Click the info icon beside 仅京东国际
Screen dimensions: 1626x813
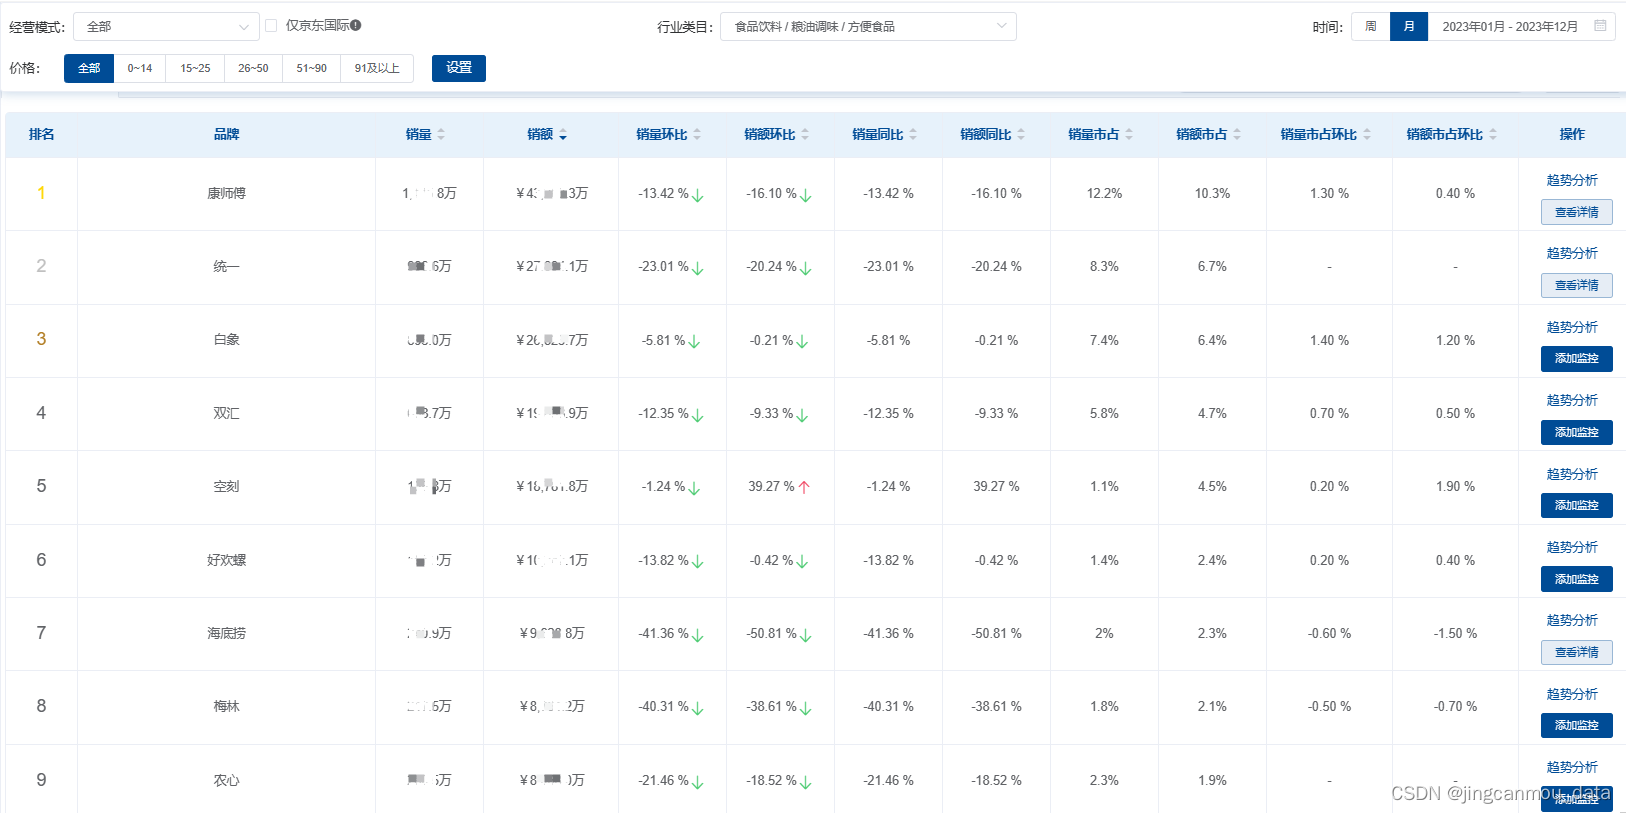(x=356, y=25)
